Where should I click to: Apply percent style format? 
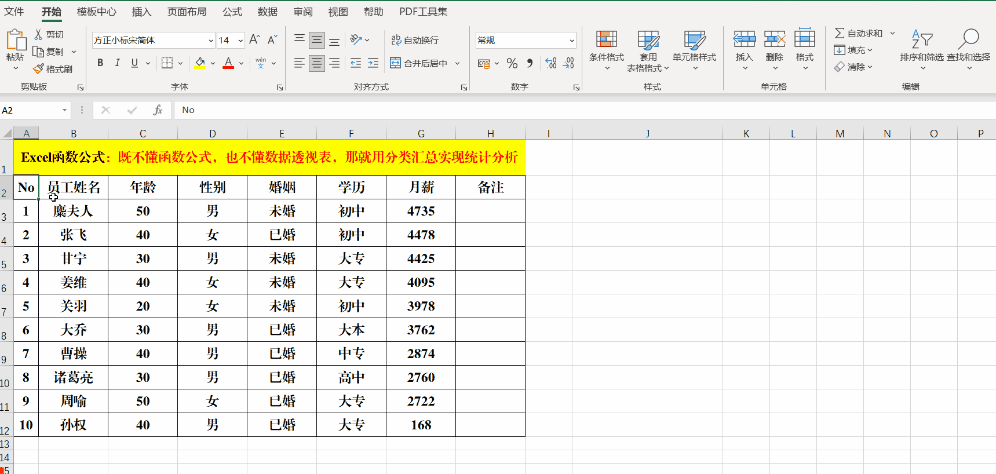click(512, 63)
